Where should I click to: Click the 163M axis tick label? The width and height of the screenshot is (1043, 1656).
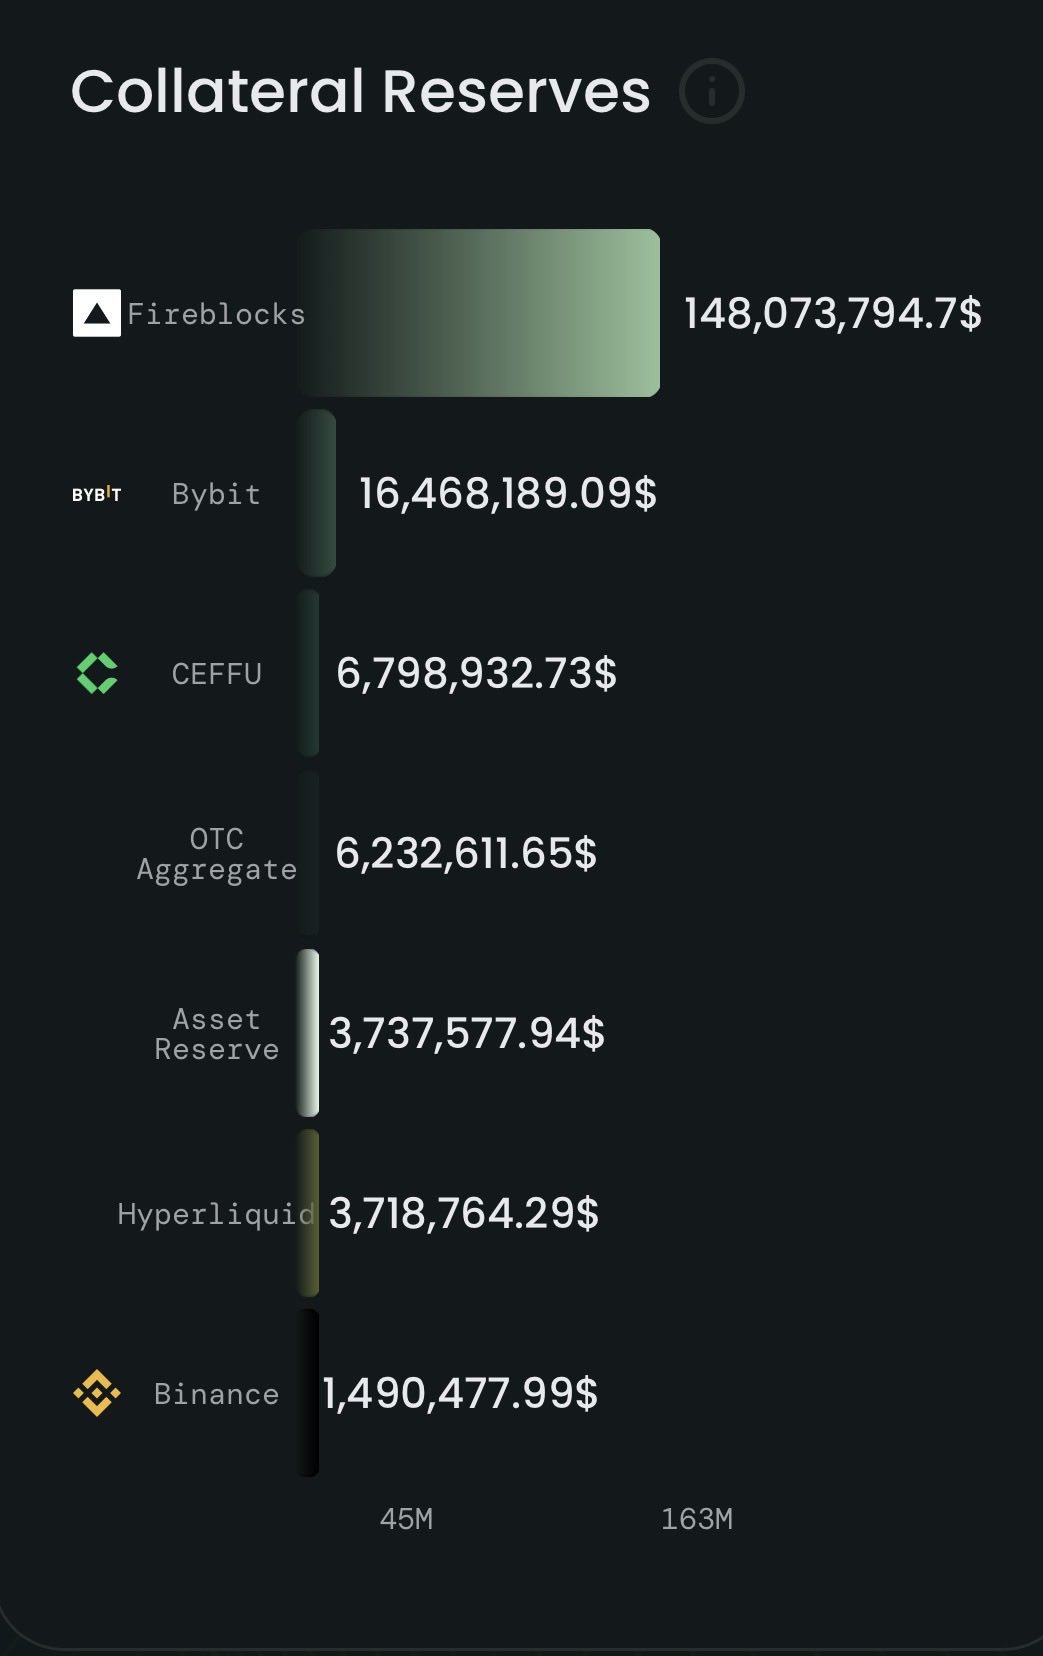(696, 1519)
